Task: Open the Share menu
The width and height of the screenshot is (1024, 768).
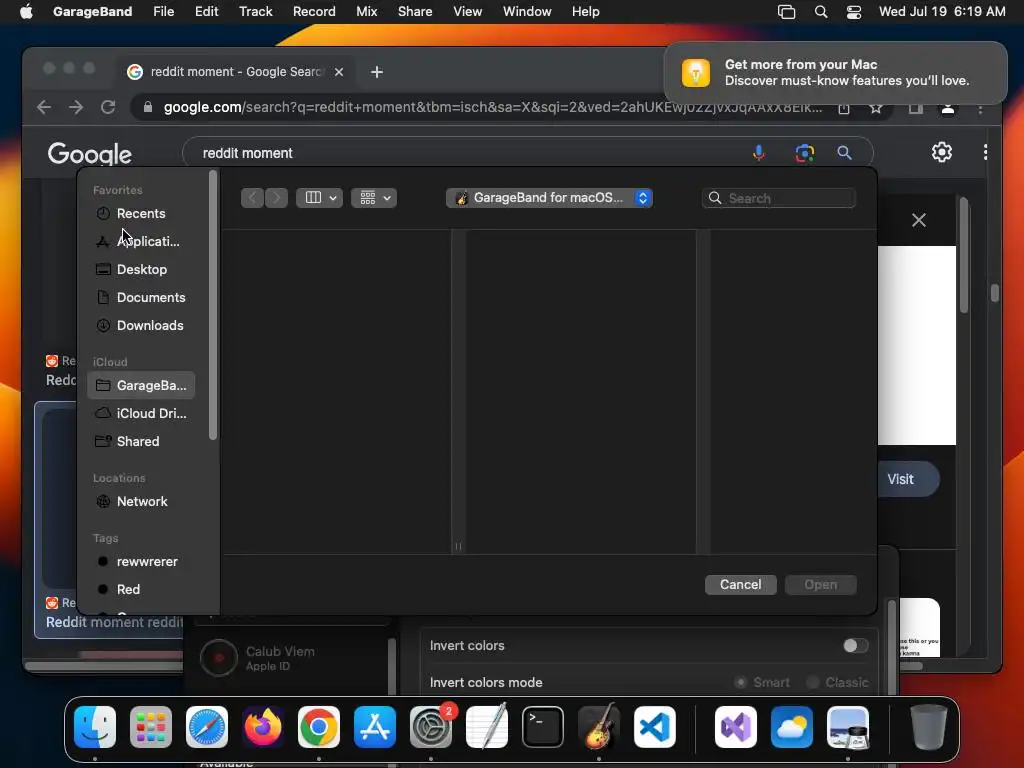Action: point(415,12)
